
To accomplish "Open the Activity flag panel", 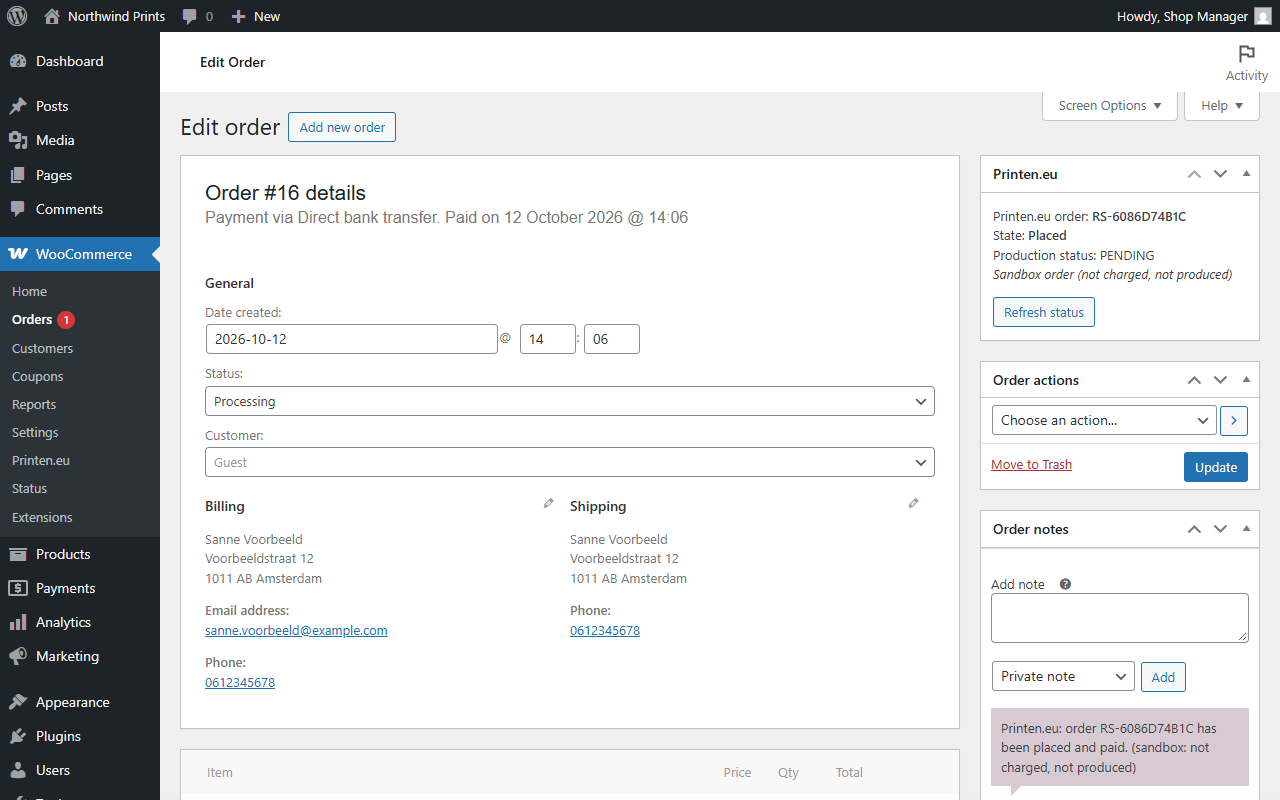I will [x=1246, y=62].
